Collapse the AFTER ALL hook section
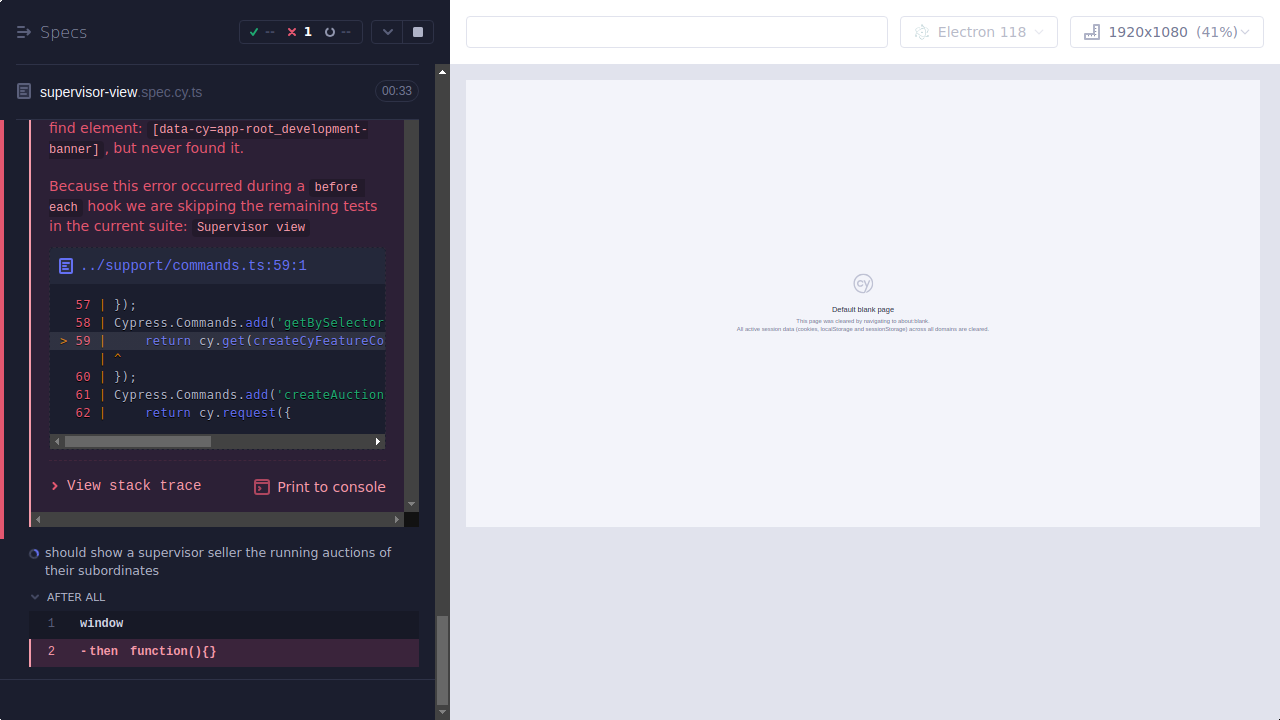Viewport: 1280px width, 720px height. point(35,597)
